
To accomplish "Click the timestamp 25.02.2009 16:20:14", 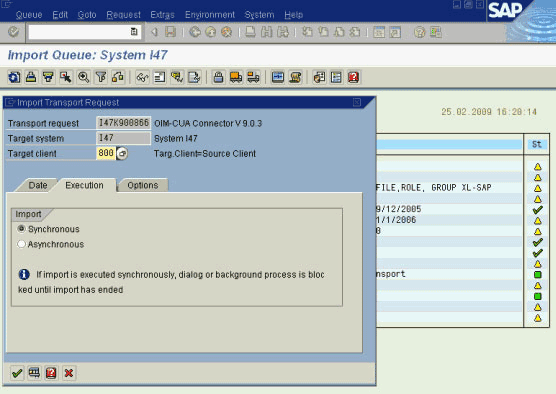I will click(489, 112).
